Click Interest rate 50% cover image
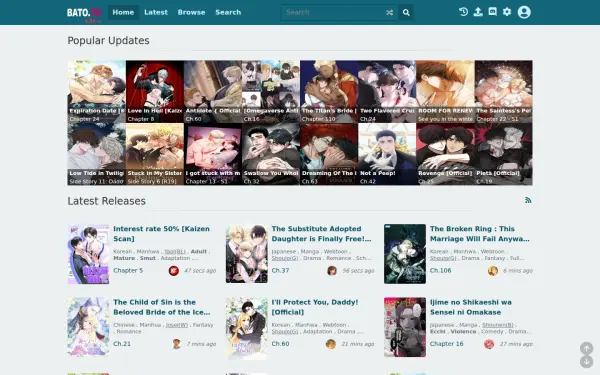600x375 pixels. click(x=88, y=254)
